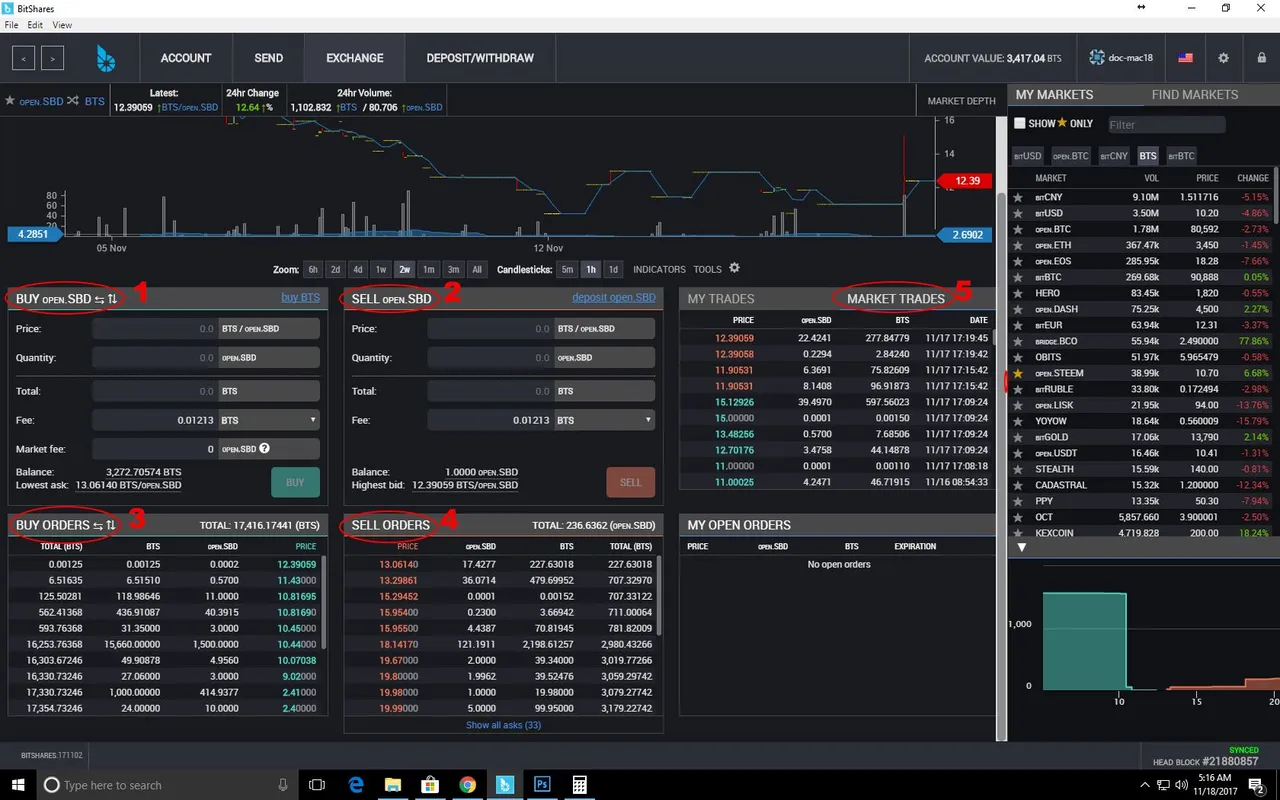Click vertical swap arrows in BUY open.SBD header
The width and height of the screenshot is (1280, 800).
[x=112, y=299]
